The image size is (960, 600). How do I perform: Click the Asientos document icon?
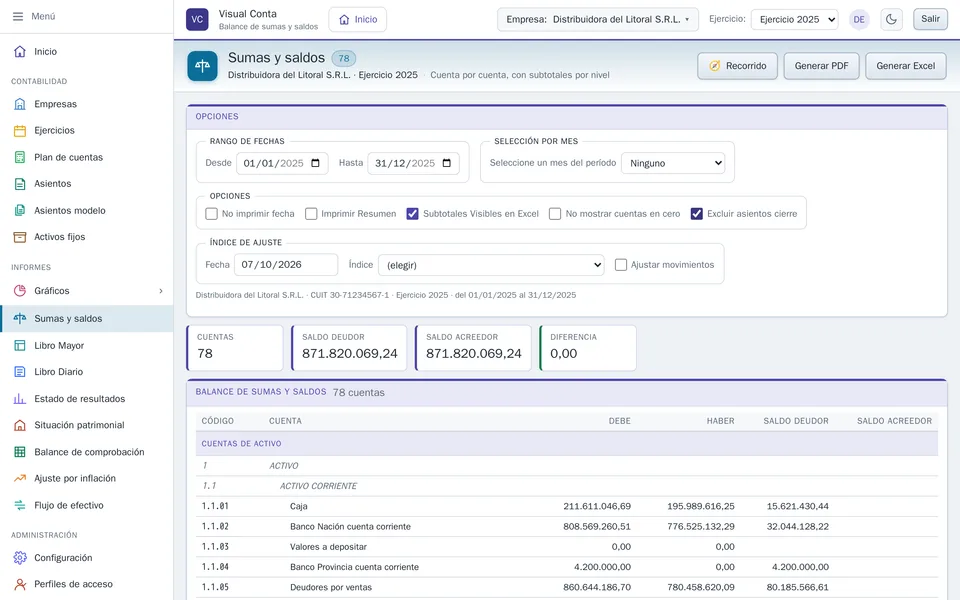[20, 184]
